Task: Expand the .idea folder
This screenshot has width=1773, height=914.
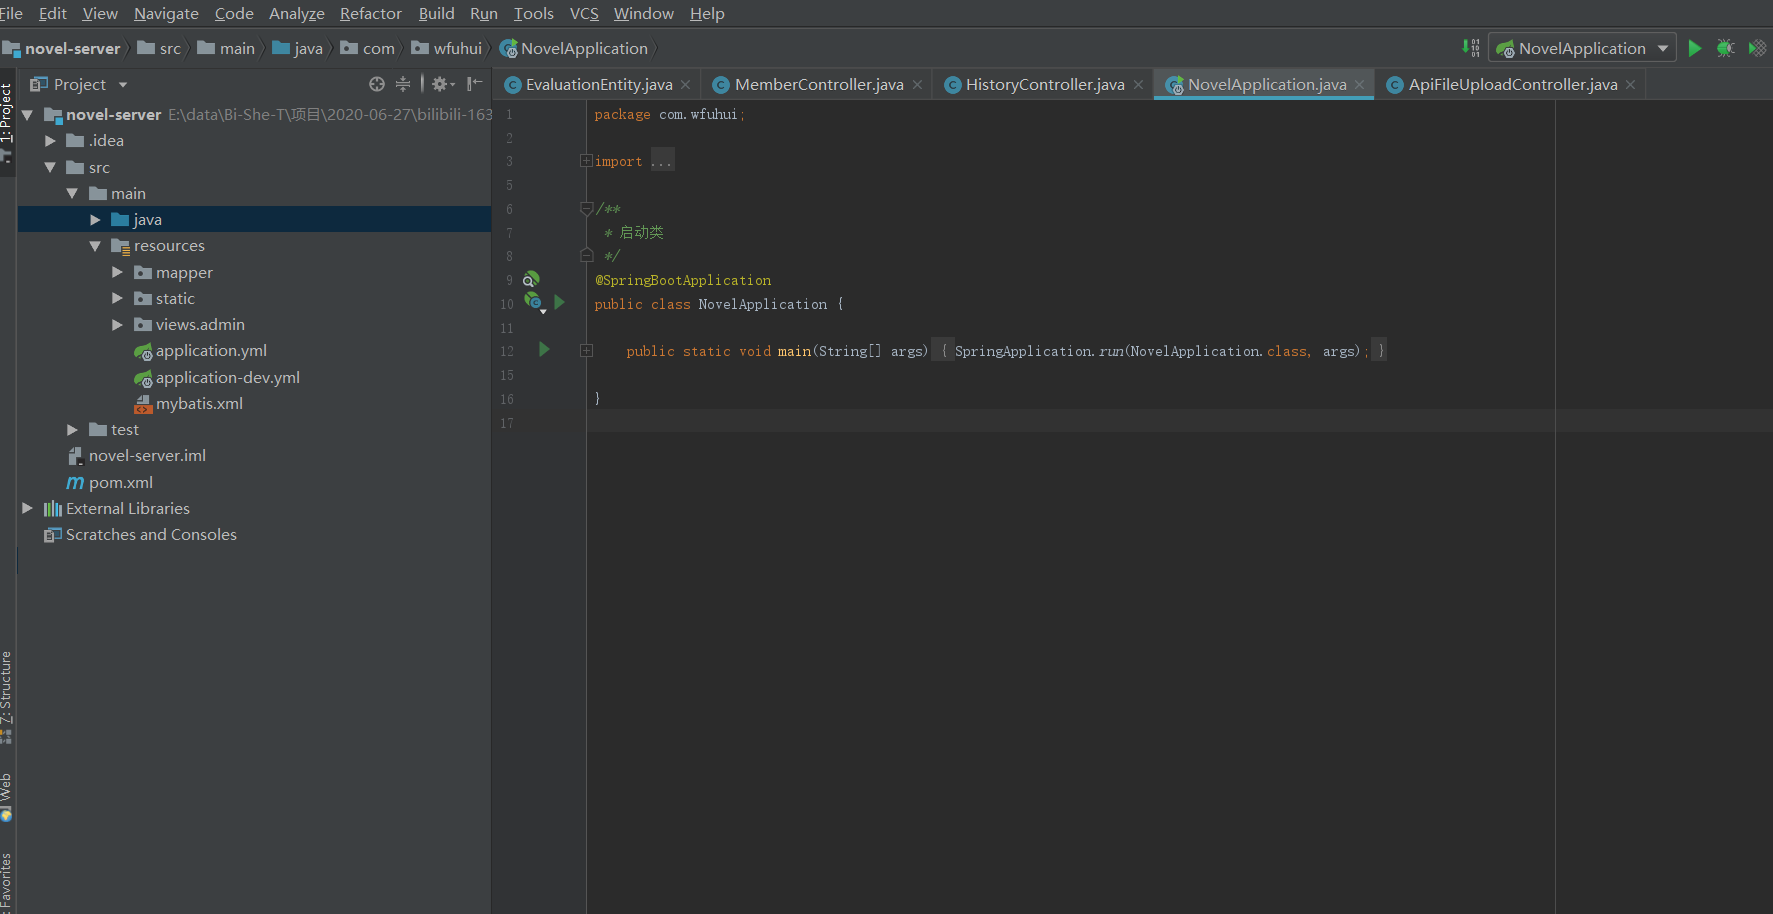Action: (50, 141)
